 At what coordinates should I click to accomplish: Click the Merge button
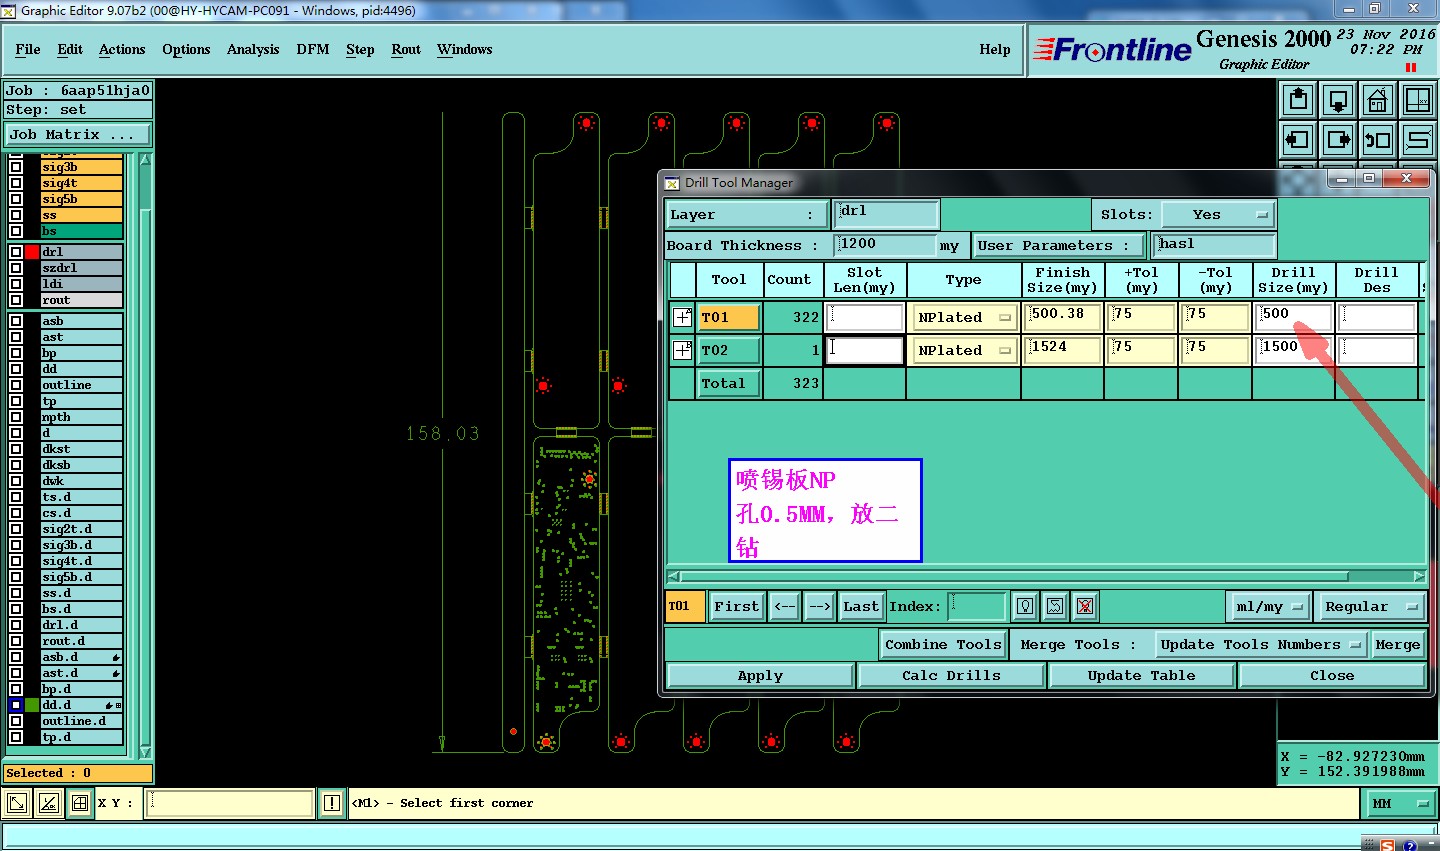(1398, 645)
